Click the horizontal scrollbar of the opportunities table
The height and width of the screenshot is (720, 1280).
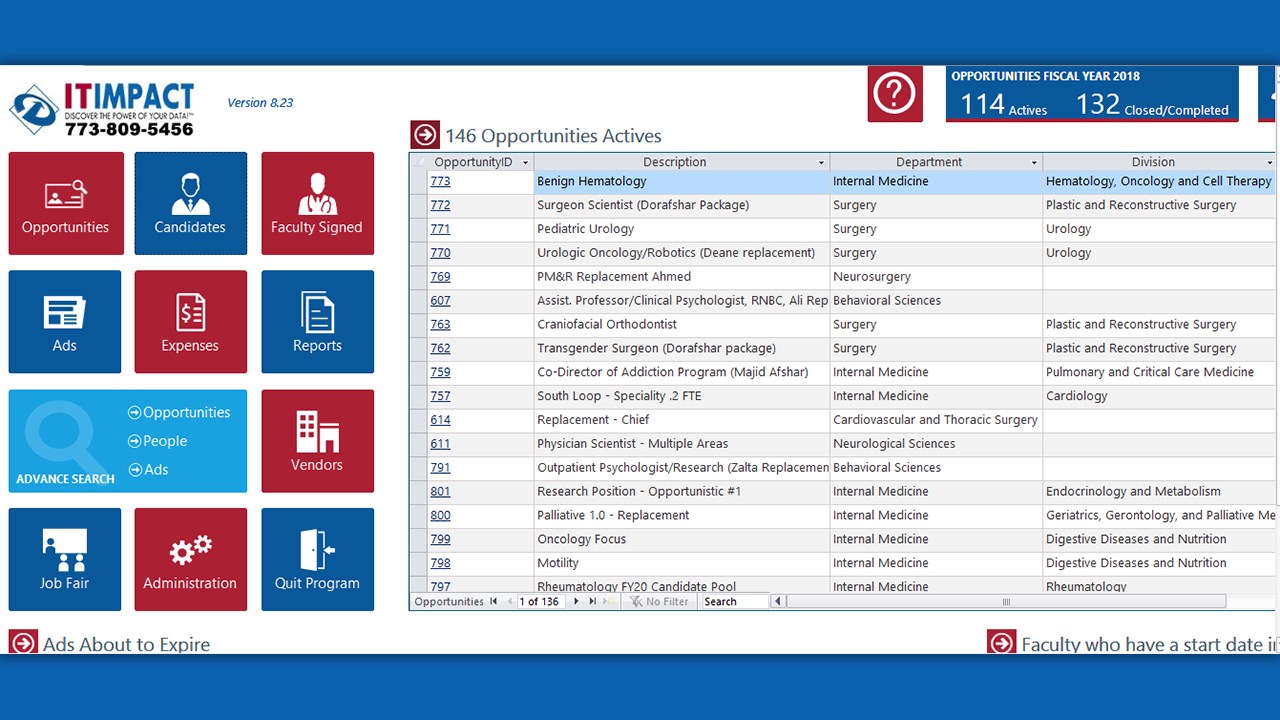point(1006,602)
